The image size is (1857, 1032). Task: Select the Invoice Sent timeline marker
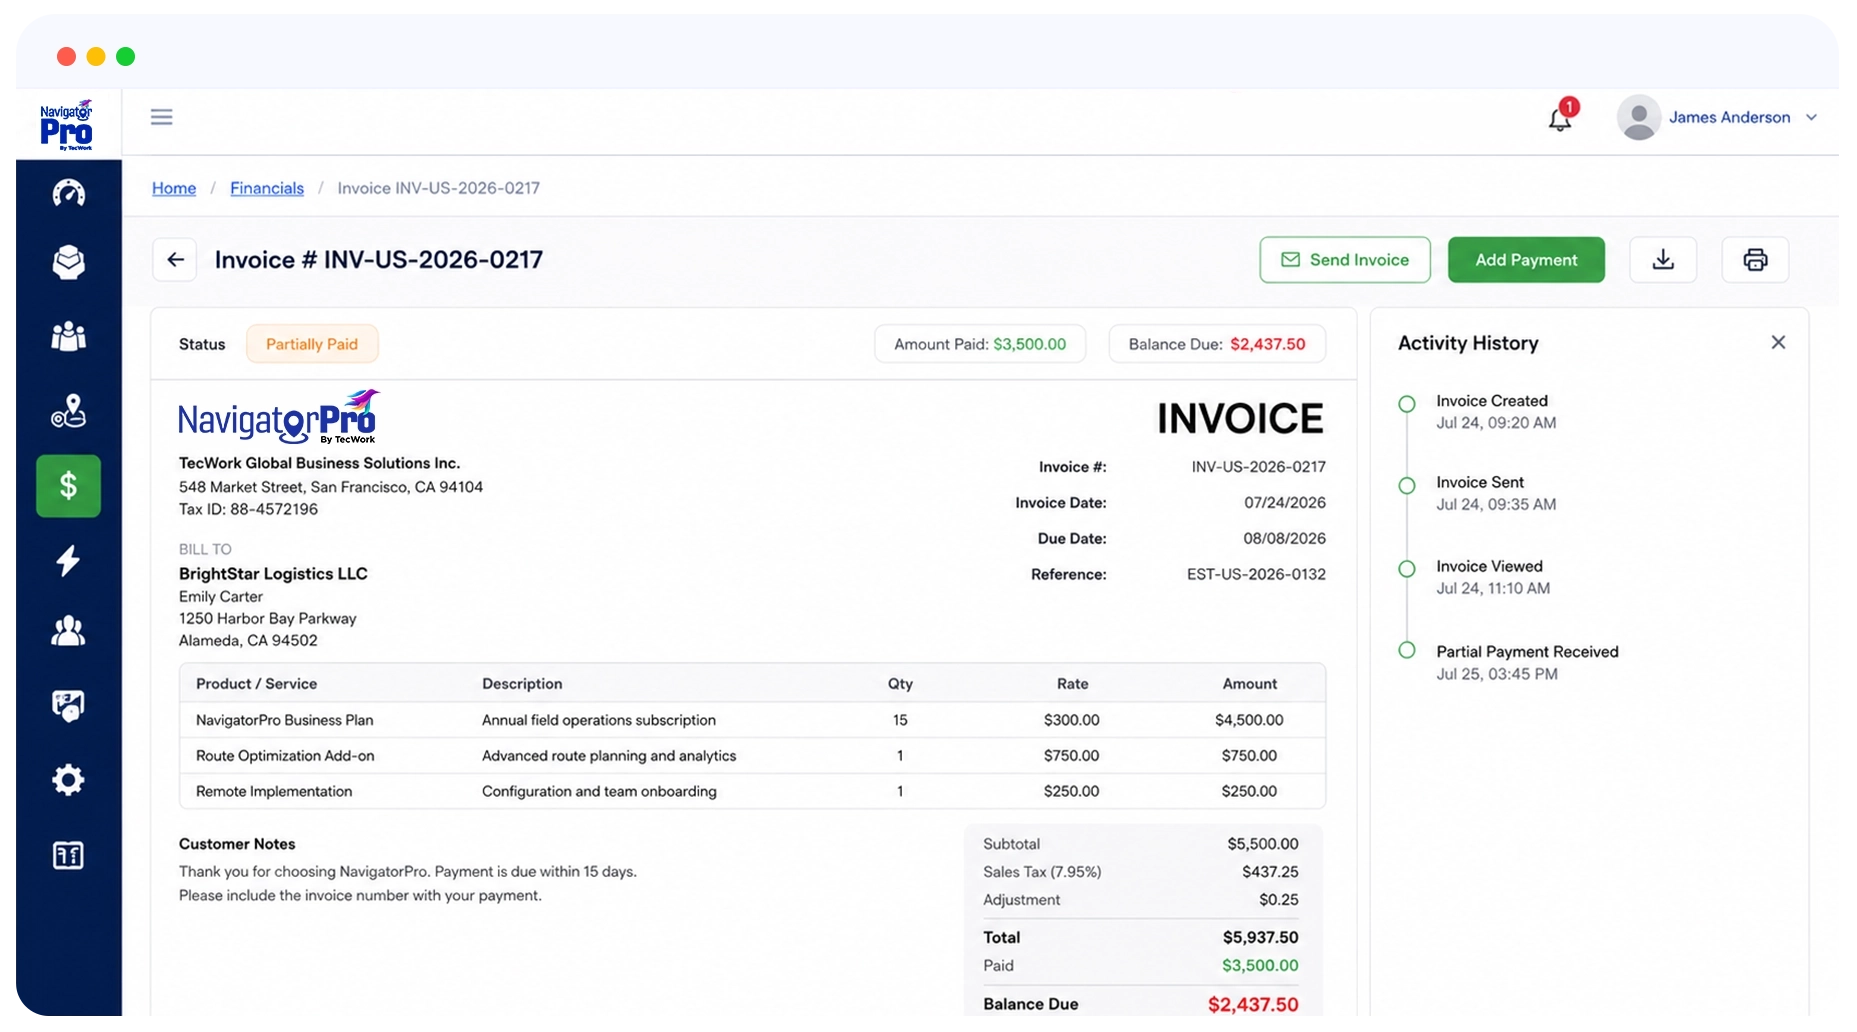[x=1407, y=486]
